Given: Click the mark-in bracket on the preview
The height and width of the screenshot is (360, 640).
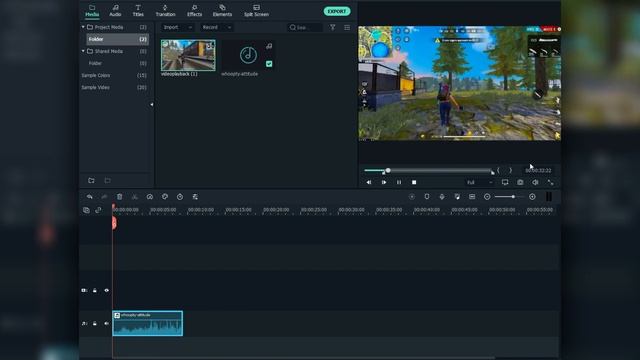Looking at the screenshot, I should point(498,170).
